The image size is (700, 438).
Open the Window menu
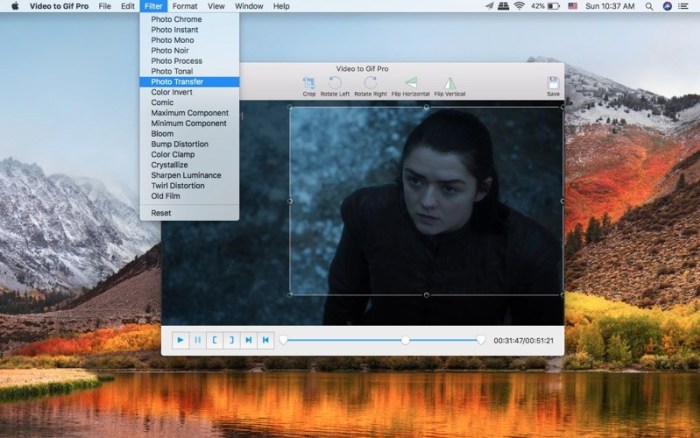point(249,6)
